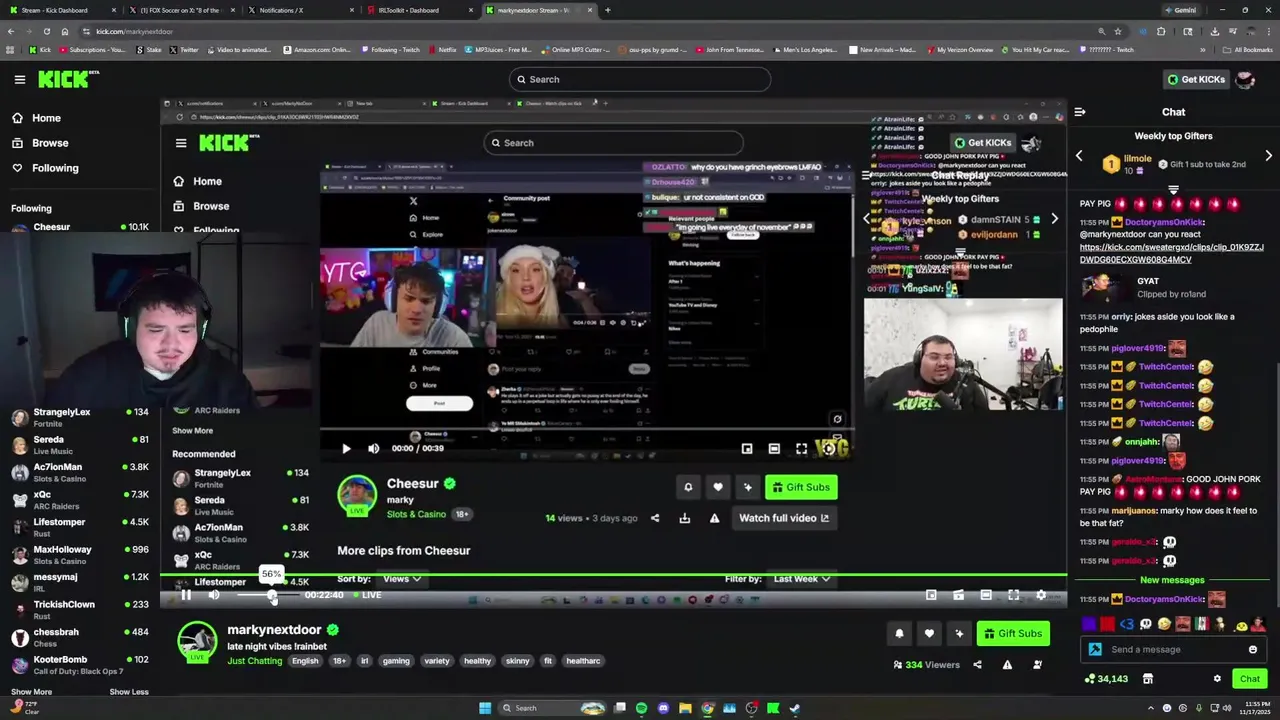This screenshot has width=1280, height=720.
Task: Open the Kick sidebar hamburger menu
Action: (x=19, y=79)
